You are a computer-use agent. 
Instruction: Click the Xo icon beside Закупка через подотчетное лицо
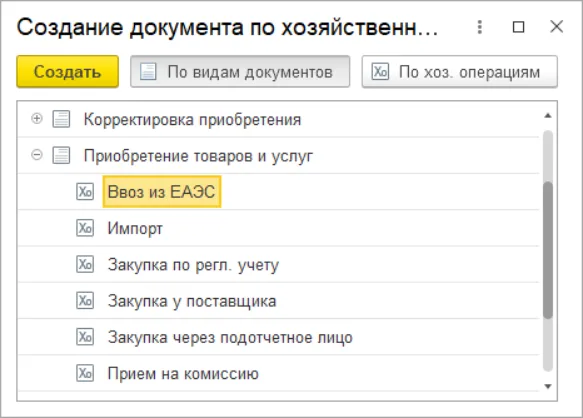click(85, 337)
